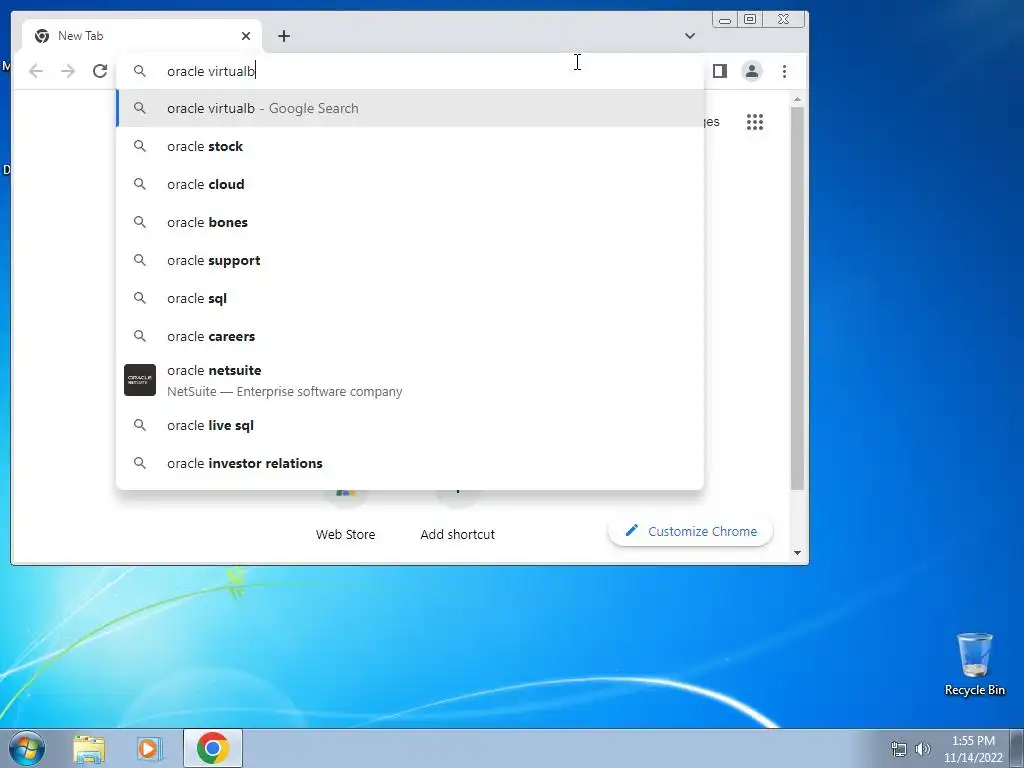Select the 'oracle careers' suggestion

click(x=410, y=336)
